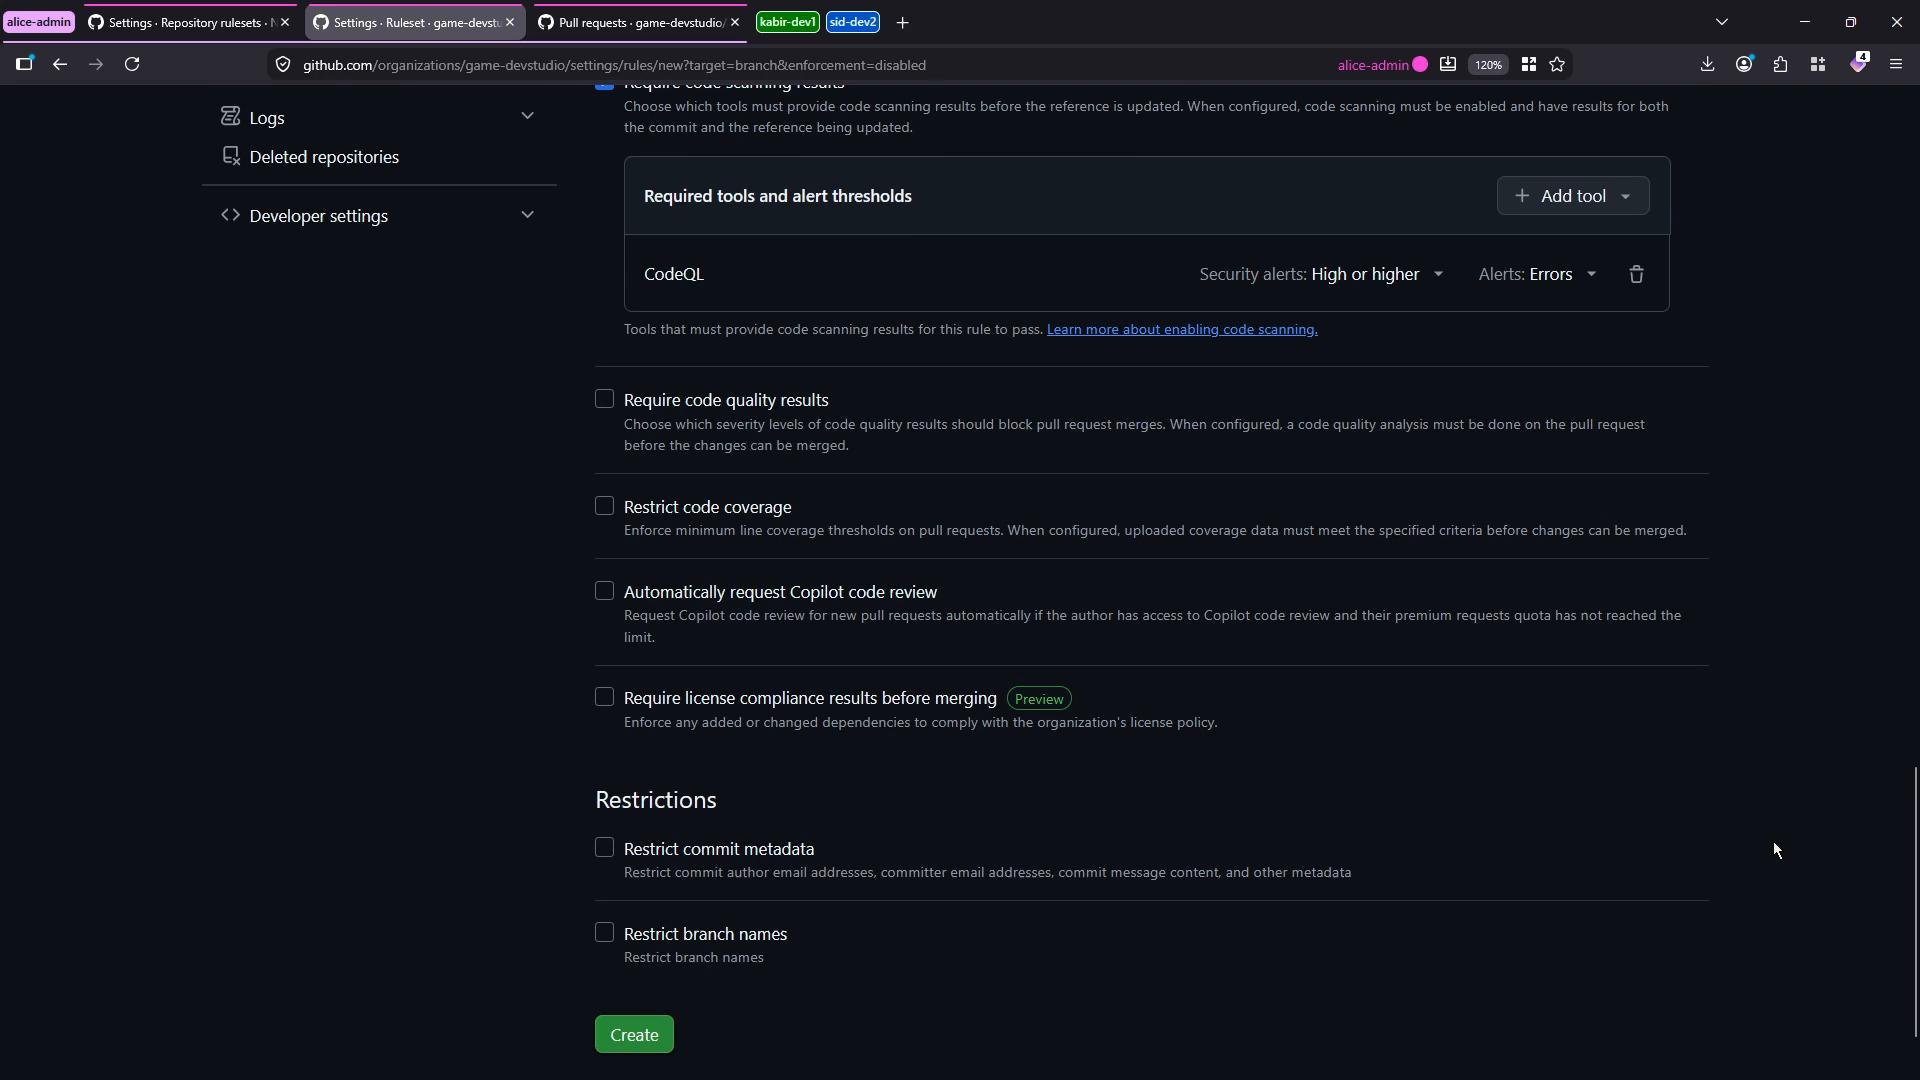Click the Developer settings code icon
The width and height of the screenshot is (1920, 1080).
pos(231,215)
